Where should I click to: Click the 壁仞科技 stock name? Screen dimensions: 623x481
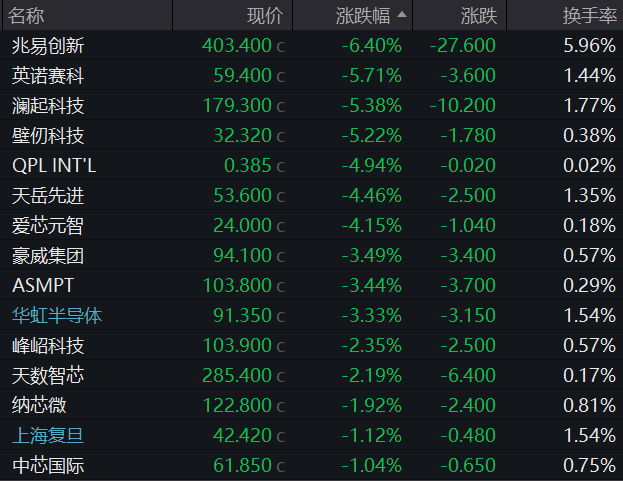click(x=48, y=135)
